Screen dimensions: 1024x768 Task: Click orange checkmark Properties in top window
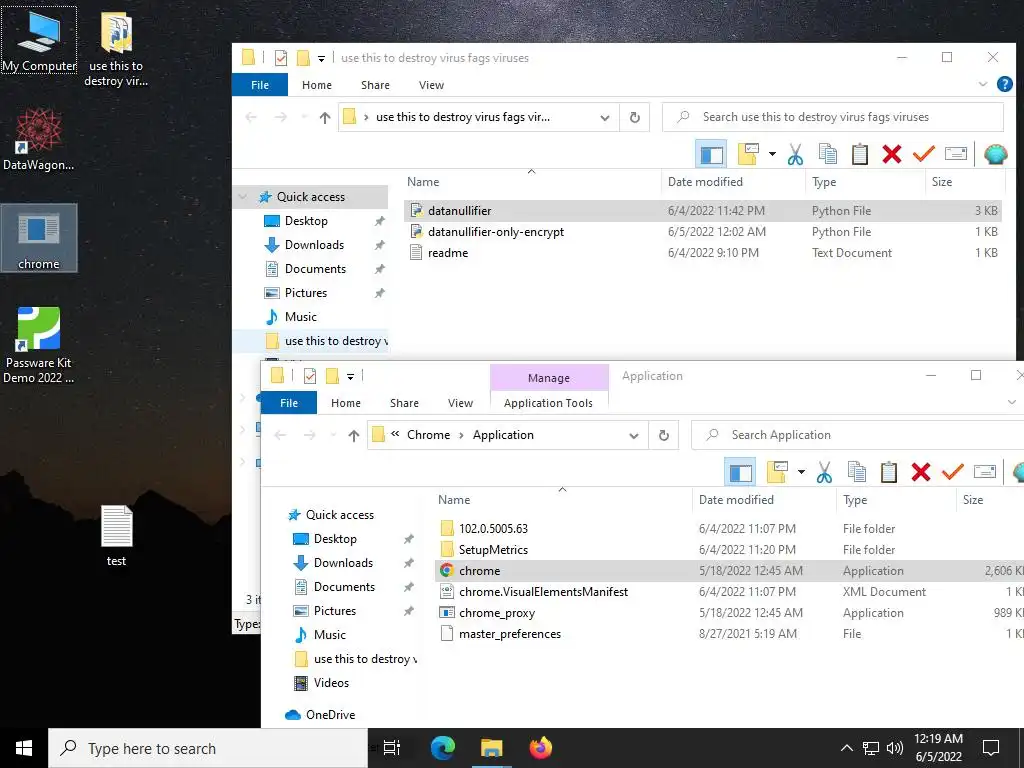click(x=923, y=155)
